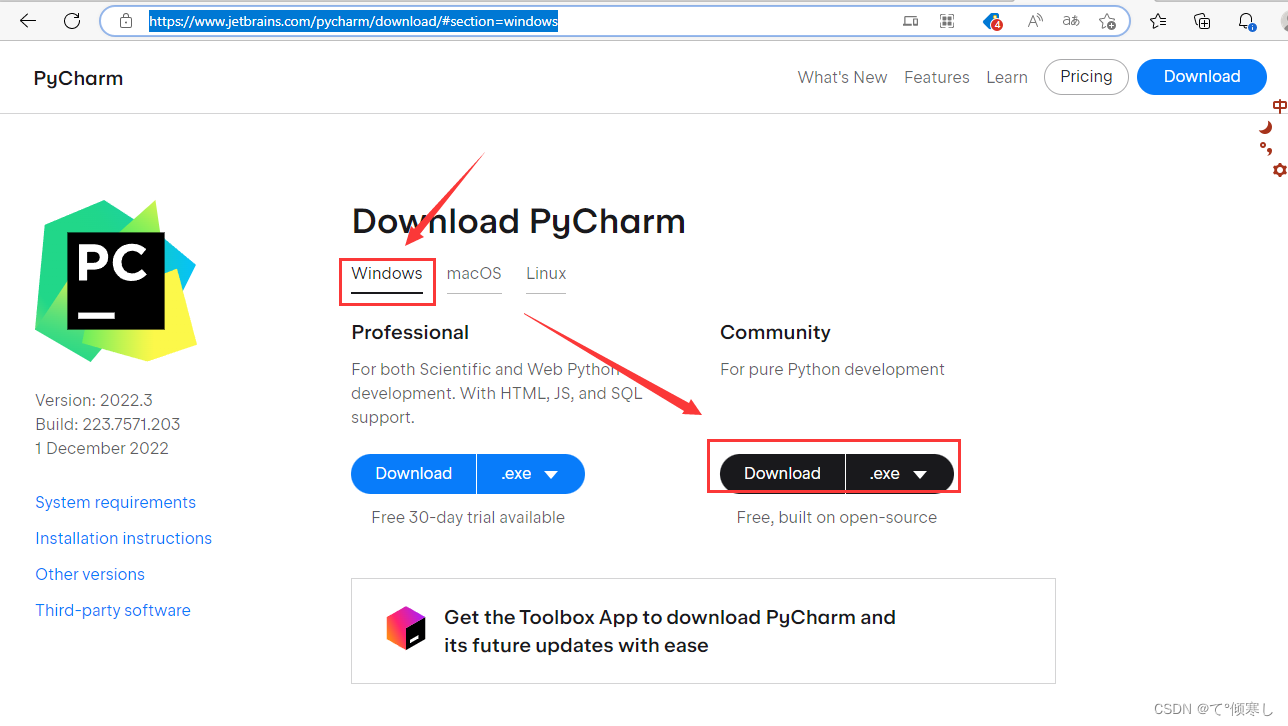
Task: Start Read Aloud from the address bar
Action: pos(1035,21)
